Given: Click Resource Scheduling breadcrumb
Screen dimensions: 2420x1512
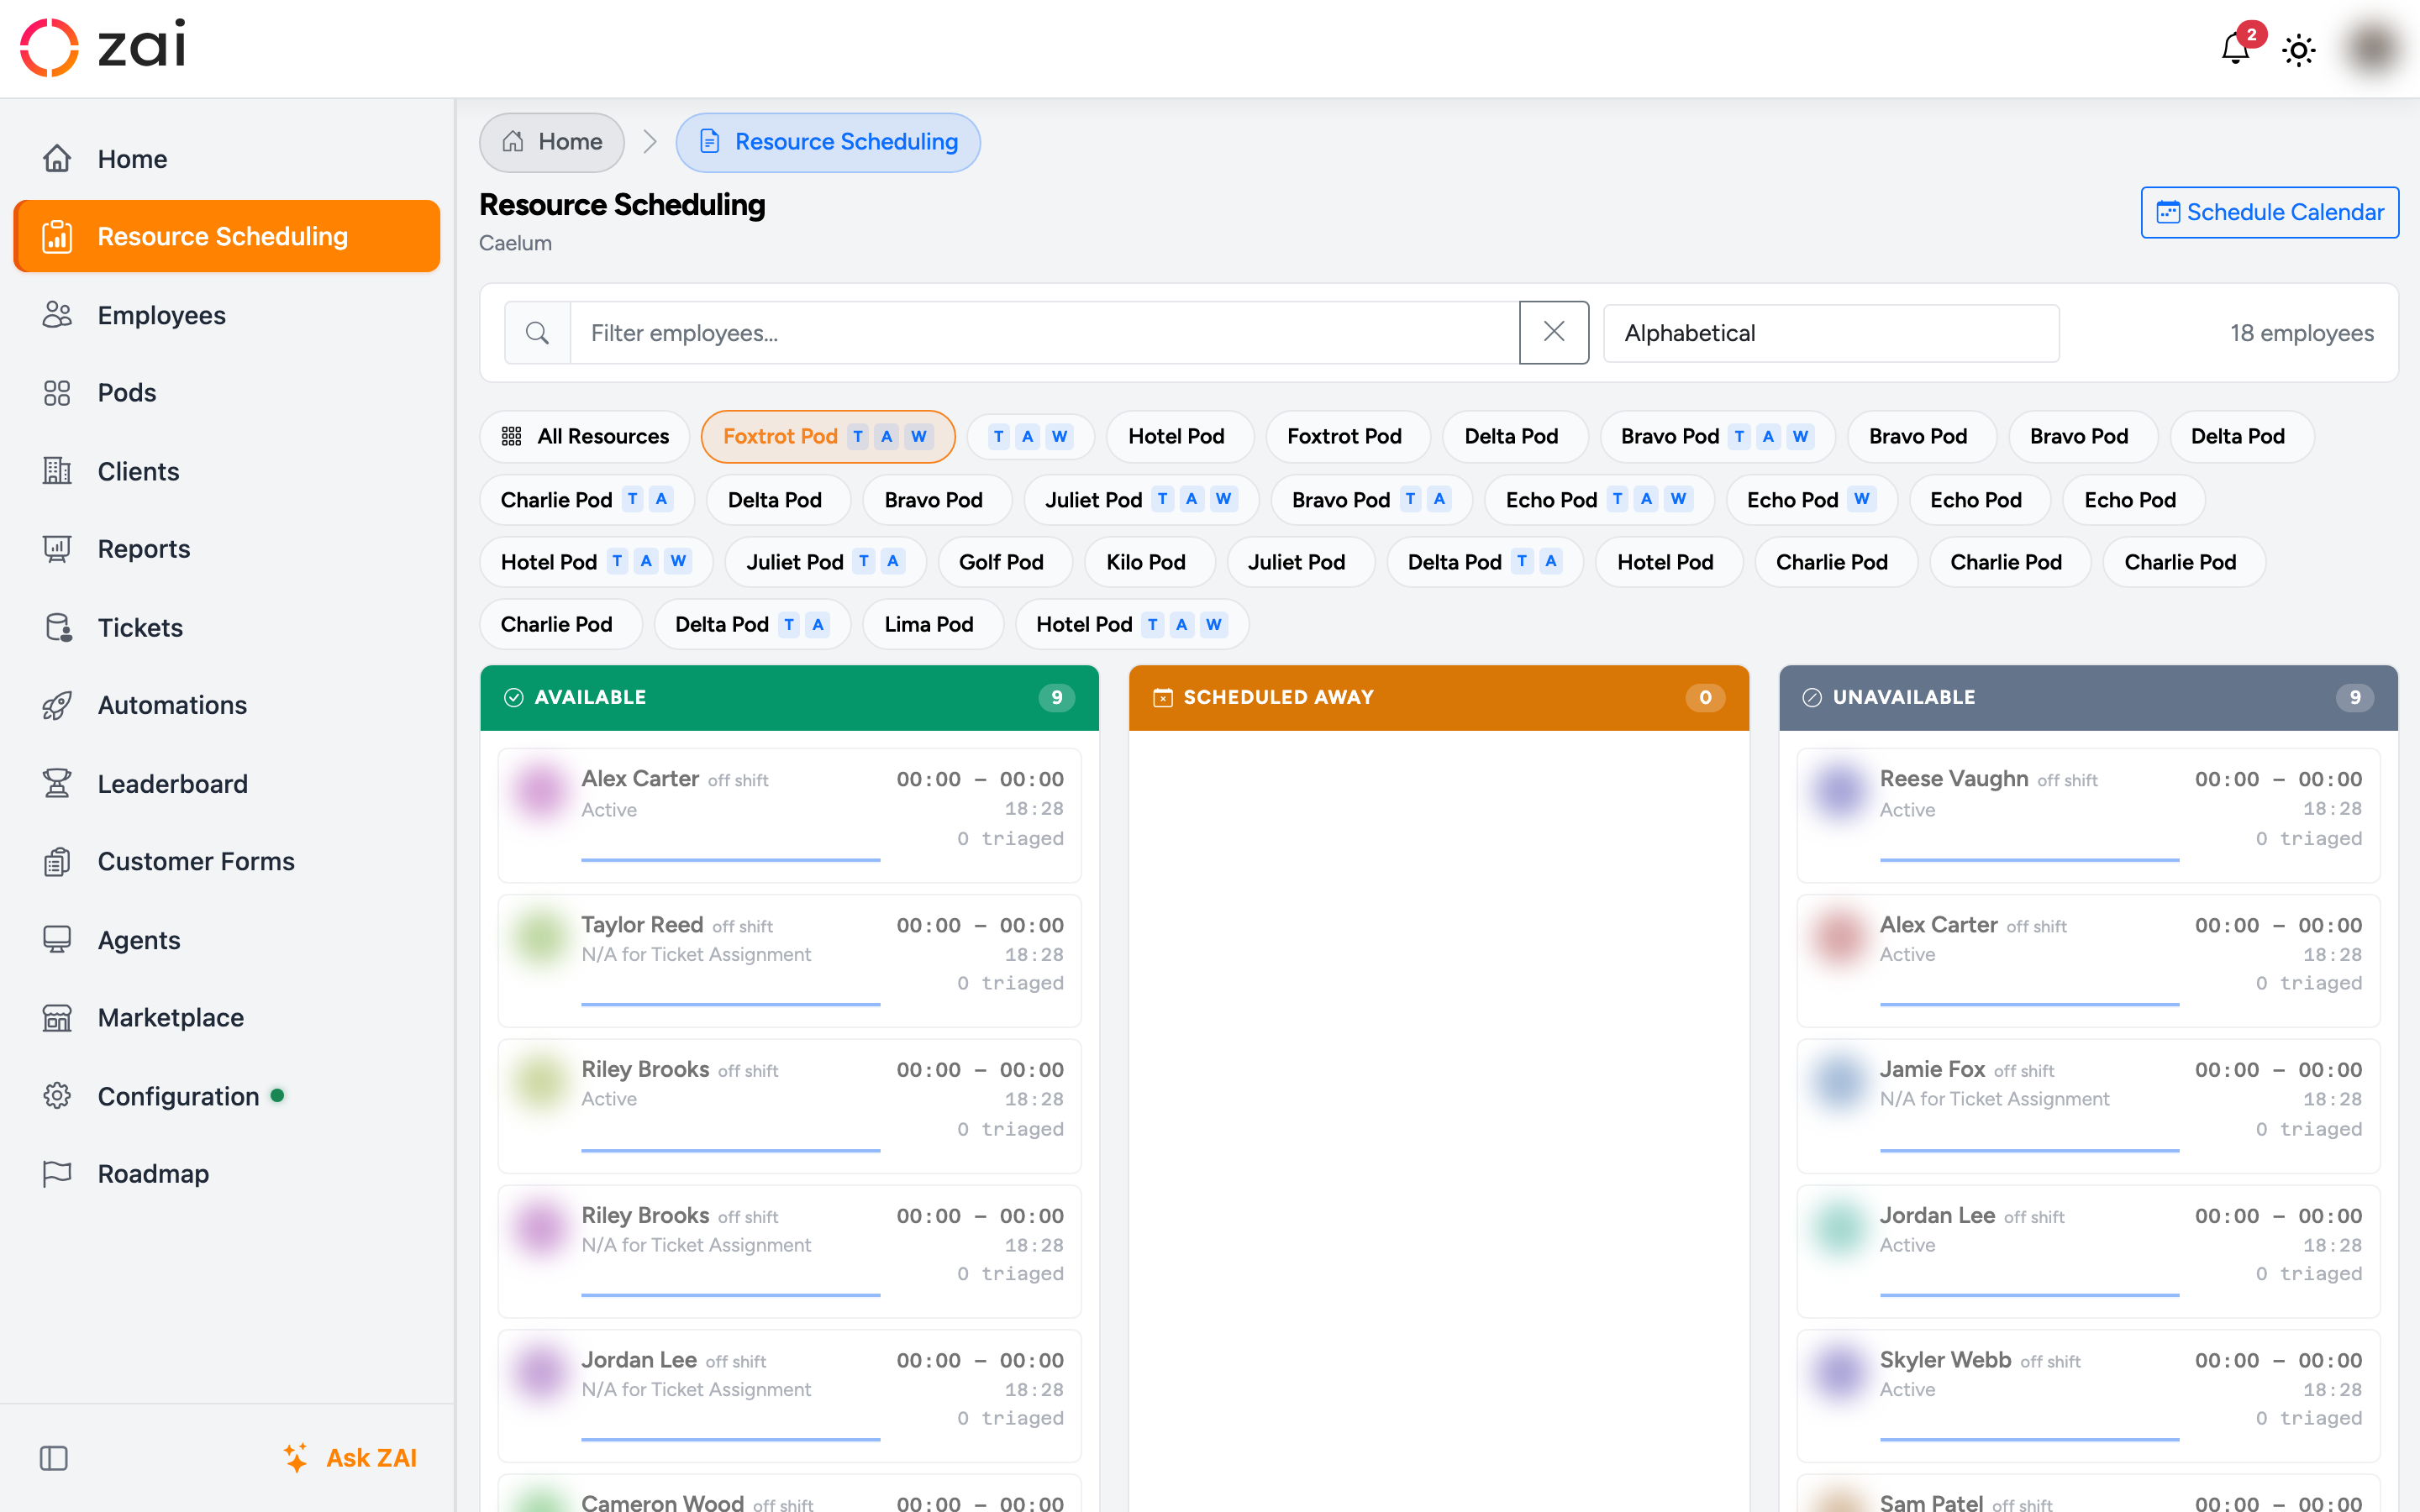Looking at the screenshot, I should tap(828, 142).
